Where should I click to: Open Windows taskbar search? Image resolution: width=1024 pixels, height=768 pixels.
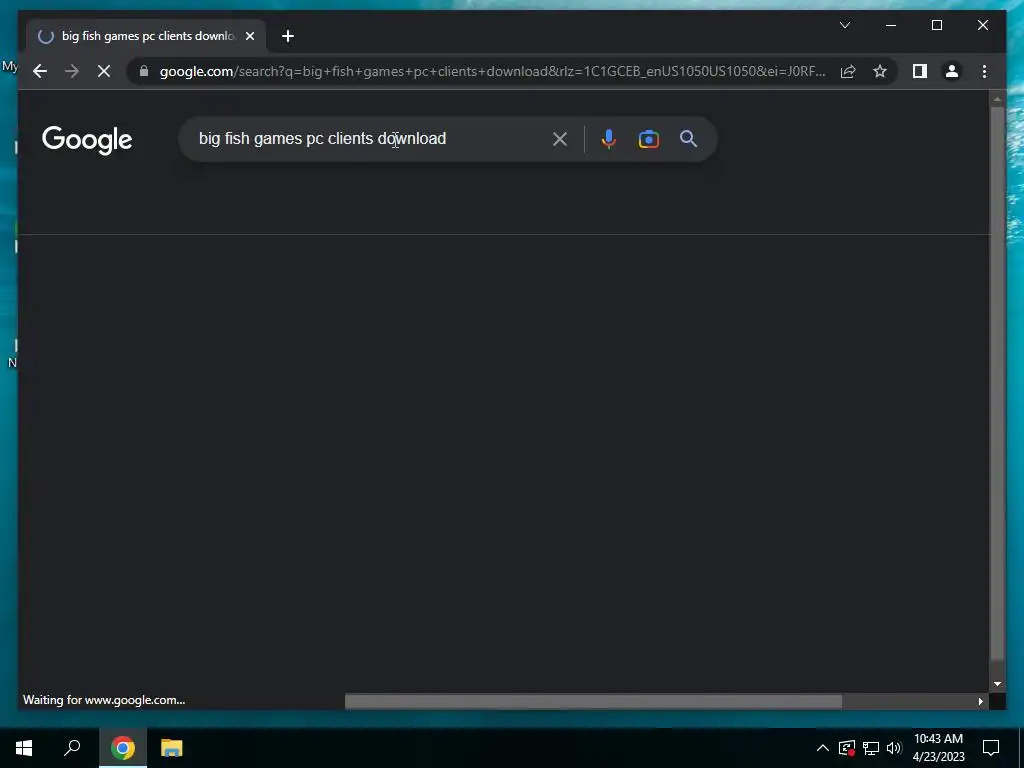(x=72, y=748)
